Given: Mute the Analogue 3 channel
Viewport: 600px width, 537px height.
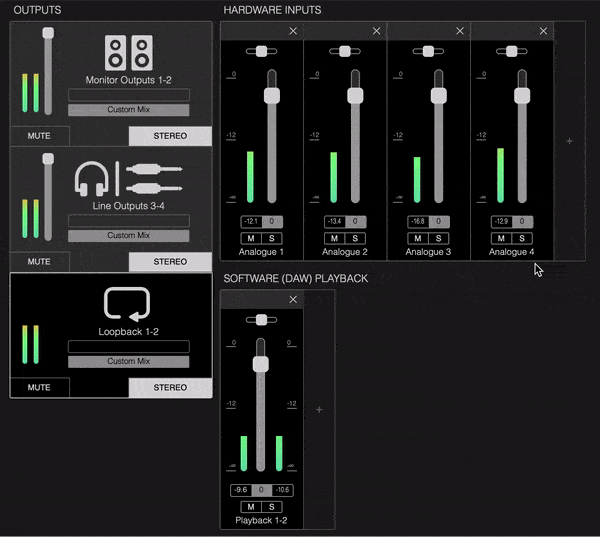Looking at the screenshot, I should tap(418, 238).
